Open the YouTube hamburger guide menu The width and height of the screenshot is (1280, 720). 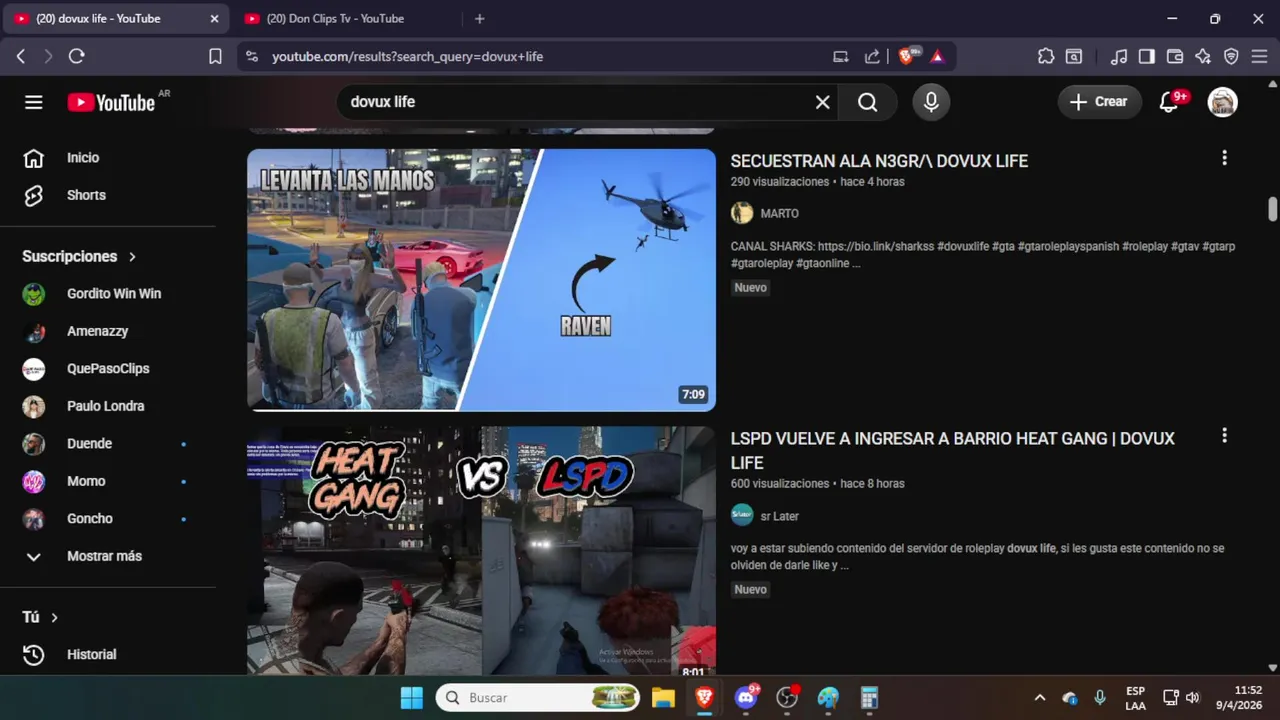(x=34, y=102)
